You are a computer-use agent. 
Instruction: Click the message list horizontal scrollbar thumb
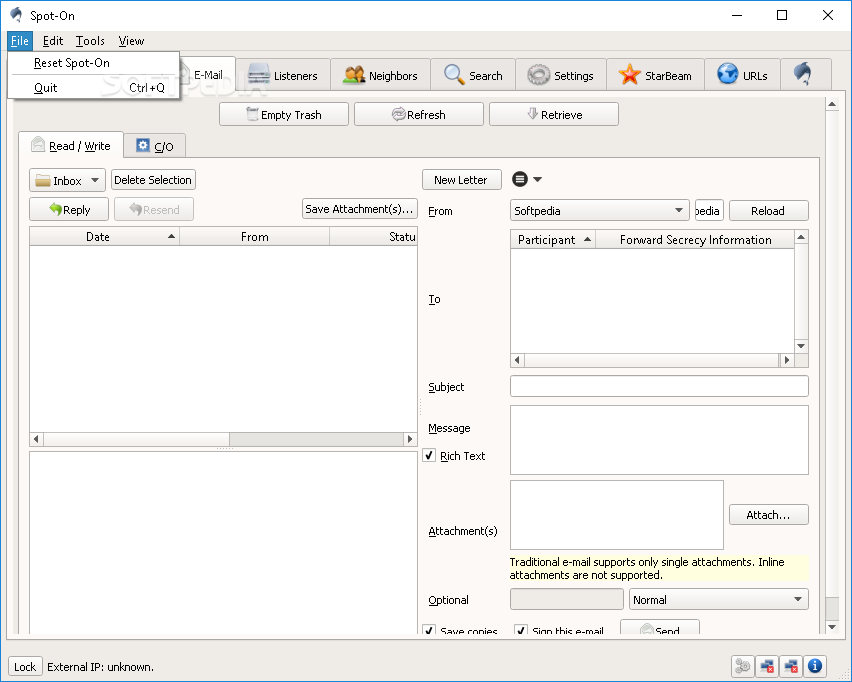coord(136,439)
